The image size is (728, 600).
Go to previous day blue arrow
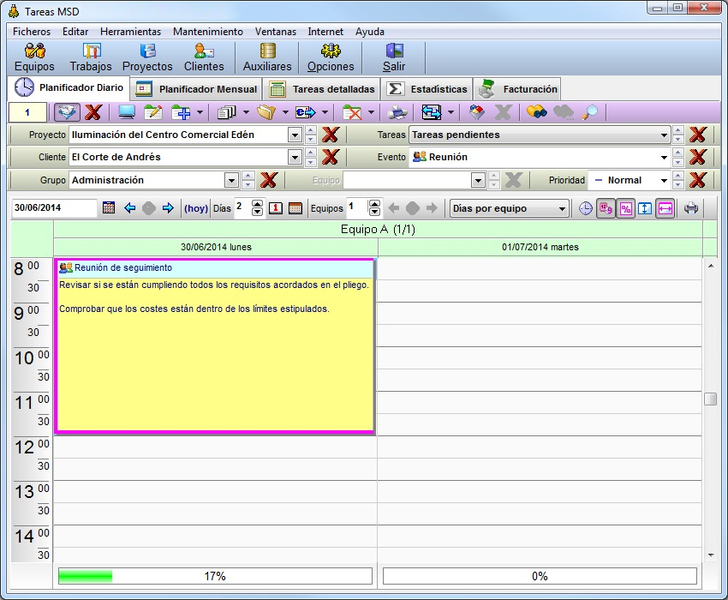tap(130, 208)
